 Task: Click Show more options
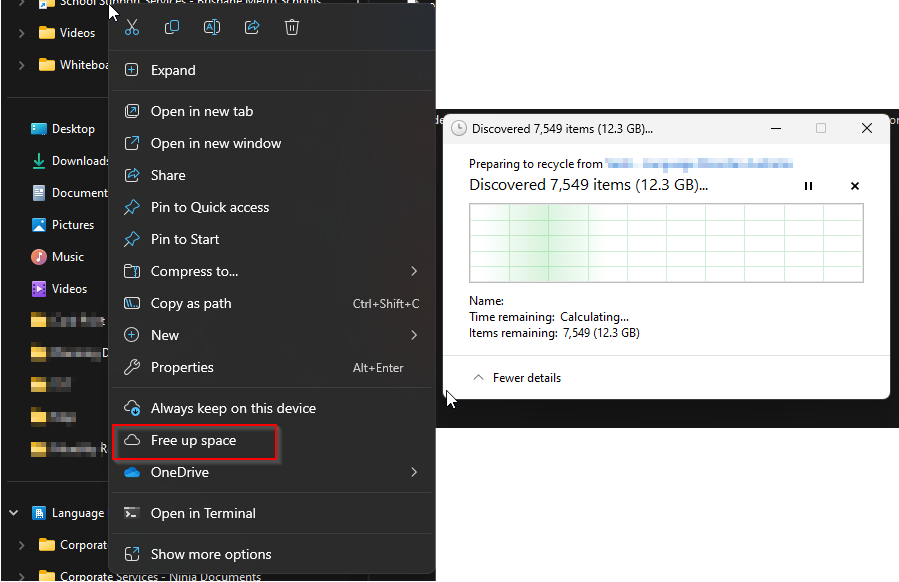click(x=210, y=554)
